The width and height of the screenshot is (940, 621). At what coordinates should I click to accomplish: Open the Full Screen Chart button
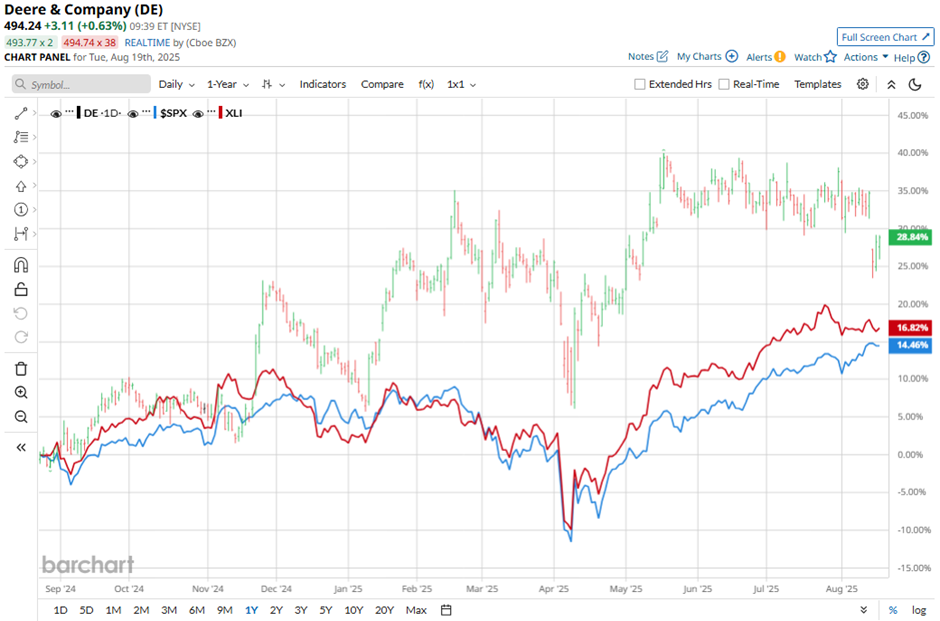tap(885, 37)
